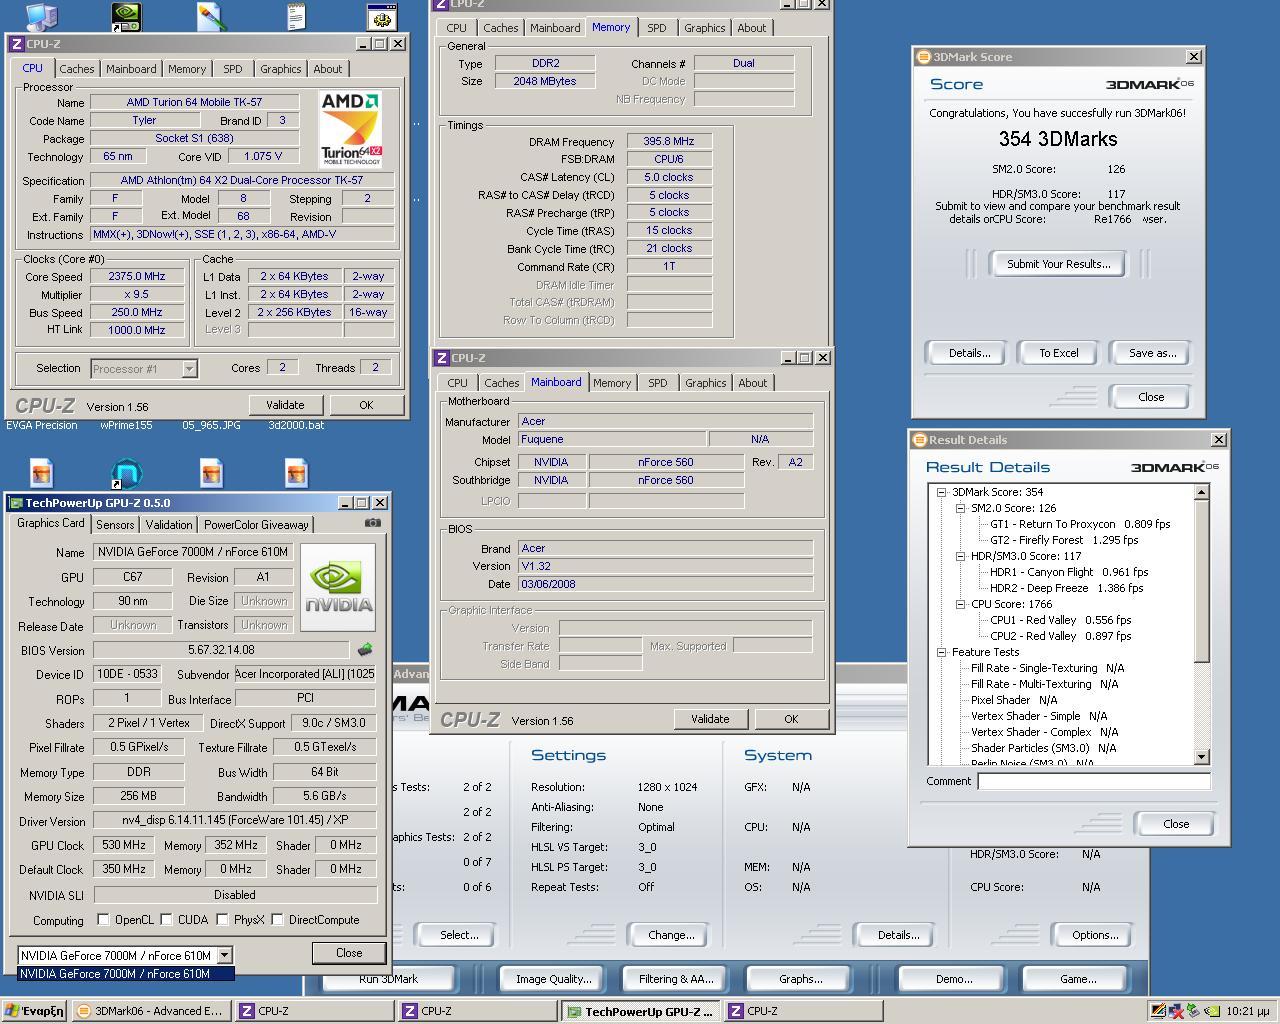Select GT1 - Return To Proxycon result row

[1079, 524]
